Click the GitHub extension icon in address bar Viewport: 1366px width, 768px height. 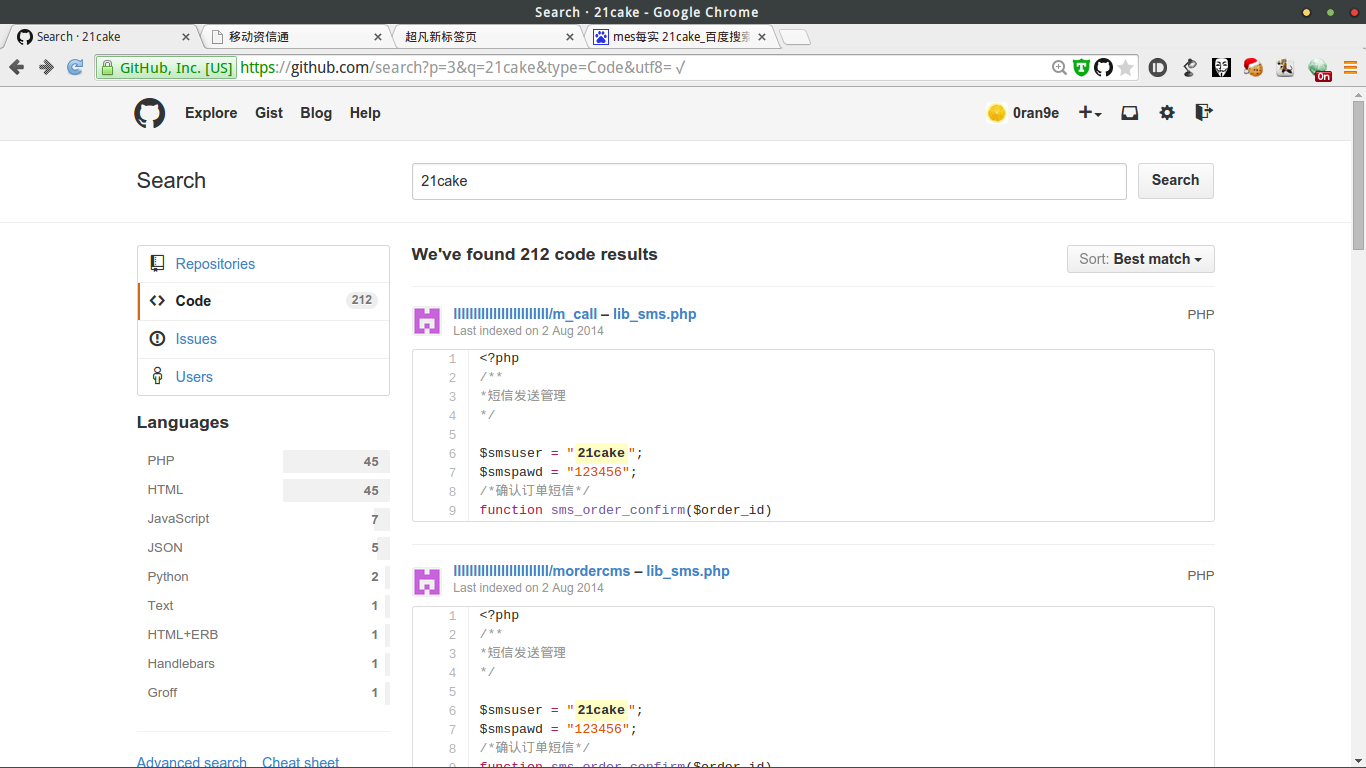point(1103,68)
